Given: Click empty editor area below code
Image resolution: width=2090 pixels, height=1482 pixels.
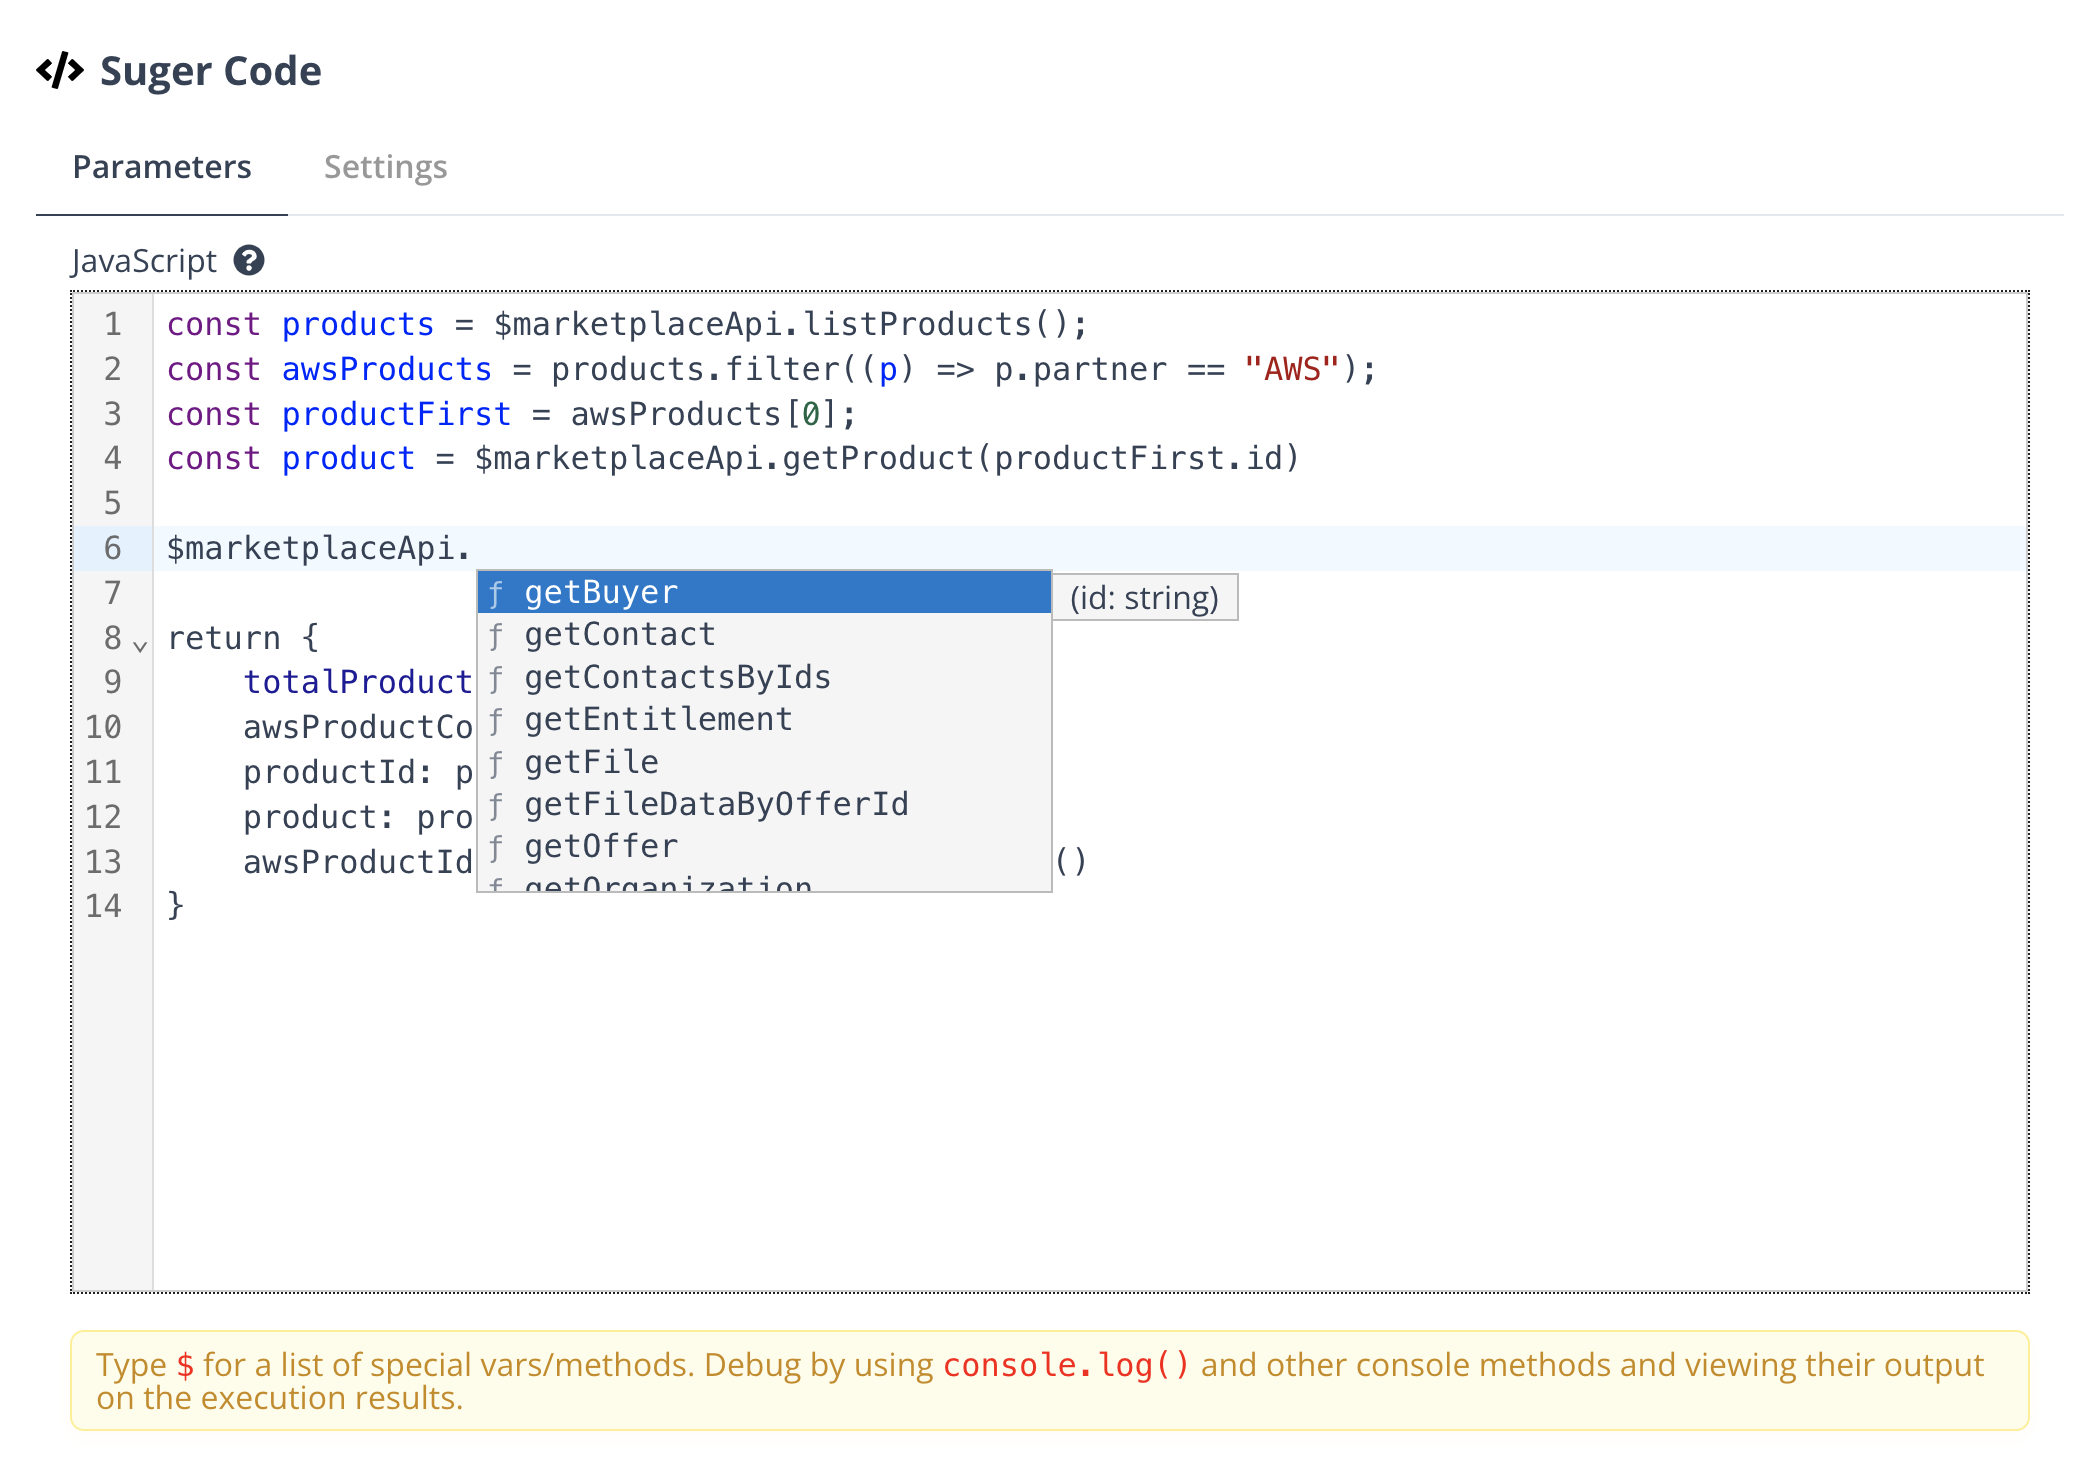Looking at the screenshot, I should pos(1000,1100).
